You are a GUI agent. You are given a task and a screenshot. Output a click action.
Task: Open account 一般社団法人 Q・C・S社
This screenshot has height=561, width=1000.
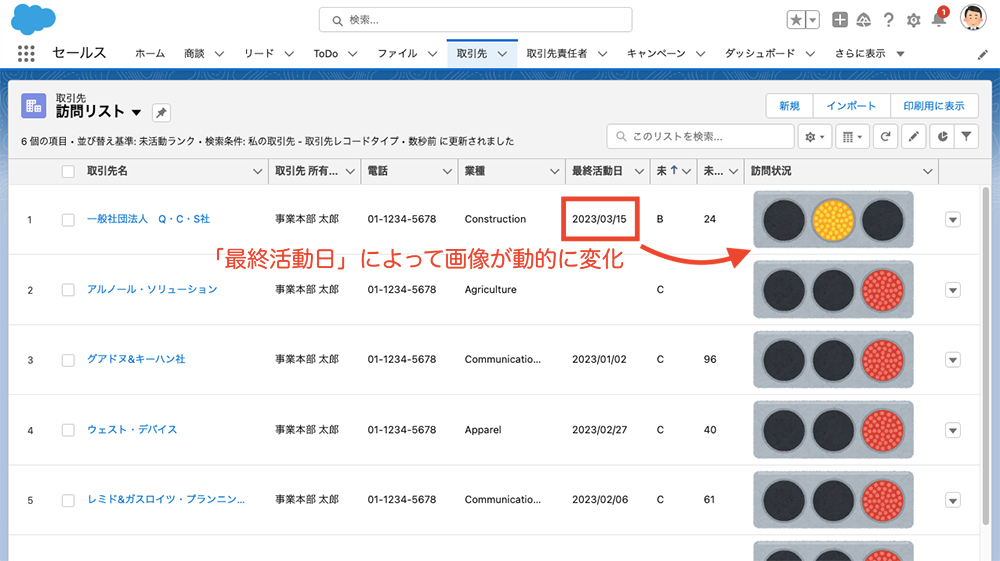149,219
